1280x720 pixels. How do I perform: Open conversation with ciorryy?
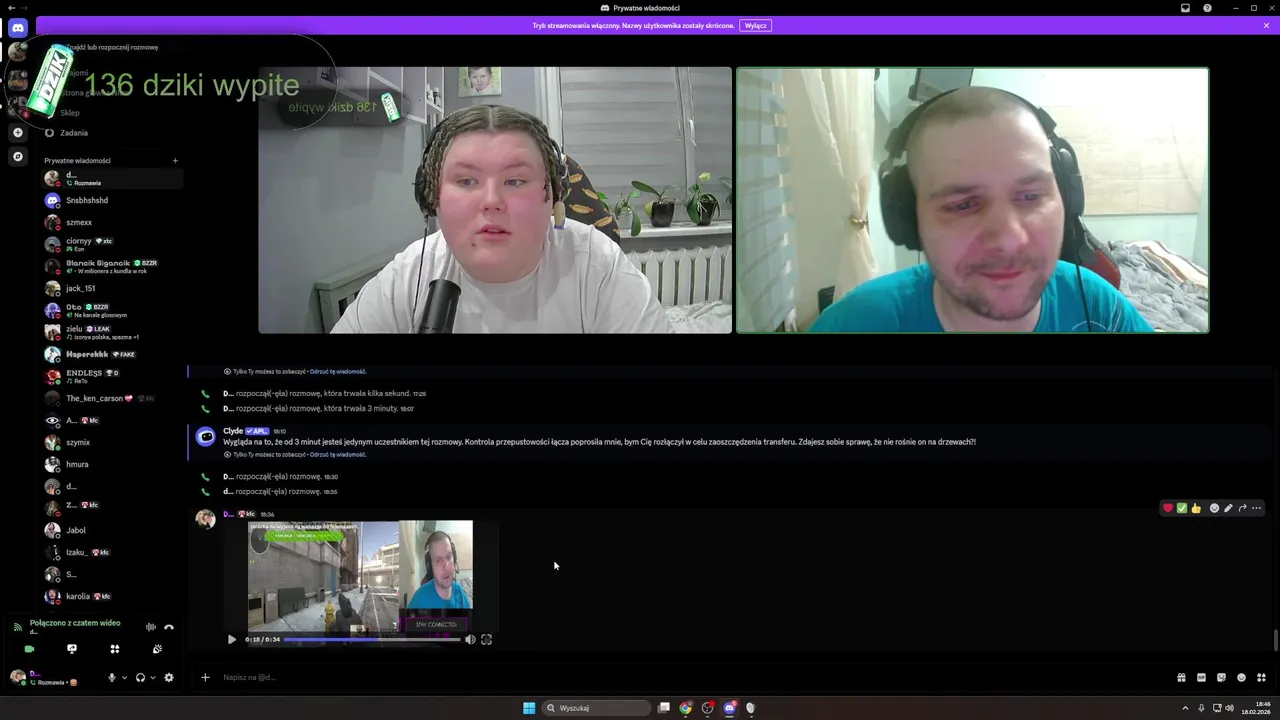coord(111,244)
